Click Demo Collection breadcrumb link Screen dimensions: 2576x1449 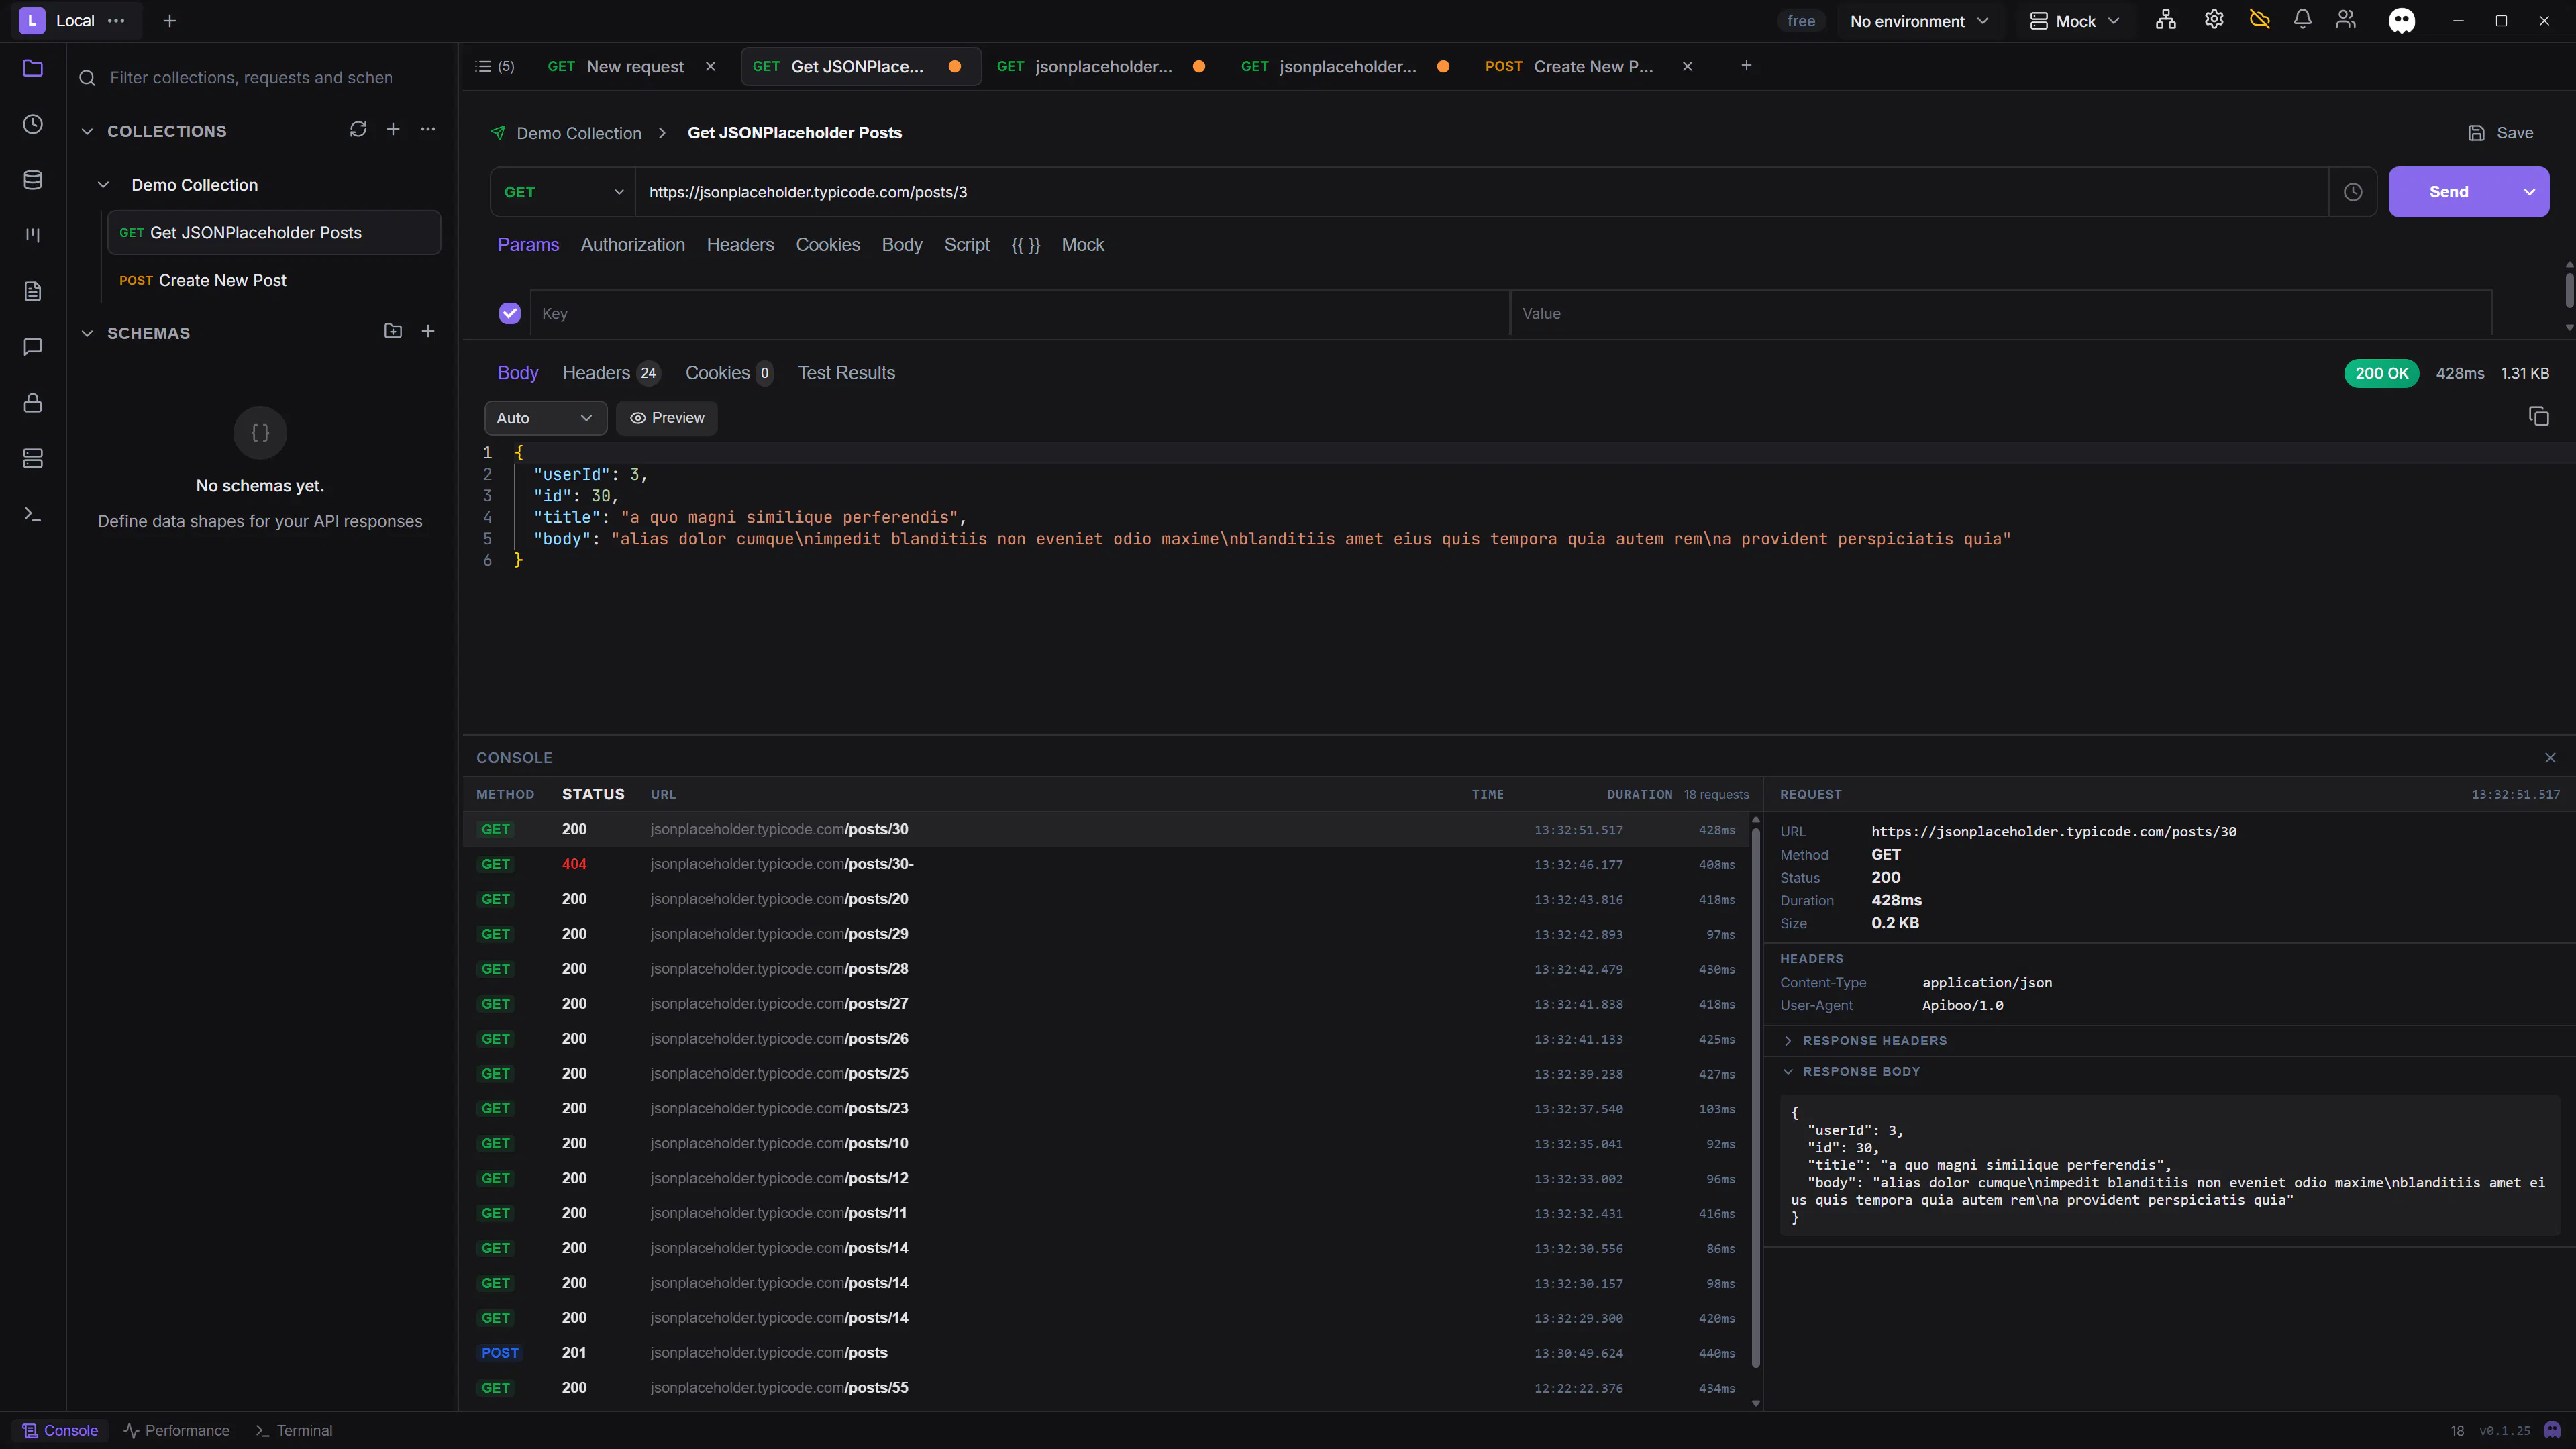click(579, 133)
